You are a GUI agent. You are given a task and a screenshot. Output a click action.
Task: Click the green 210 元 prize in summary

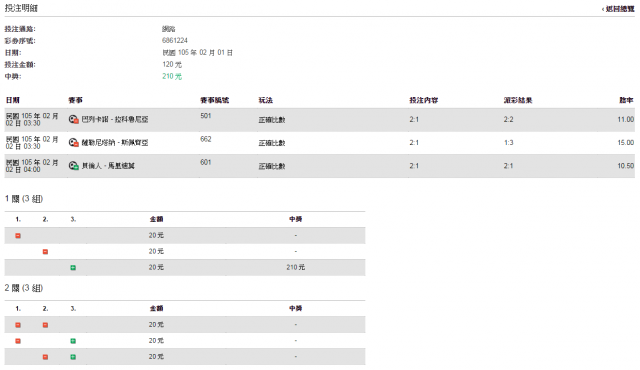(172, 76)
